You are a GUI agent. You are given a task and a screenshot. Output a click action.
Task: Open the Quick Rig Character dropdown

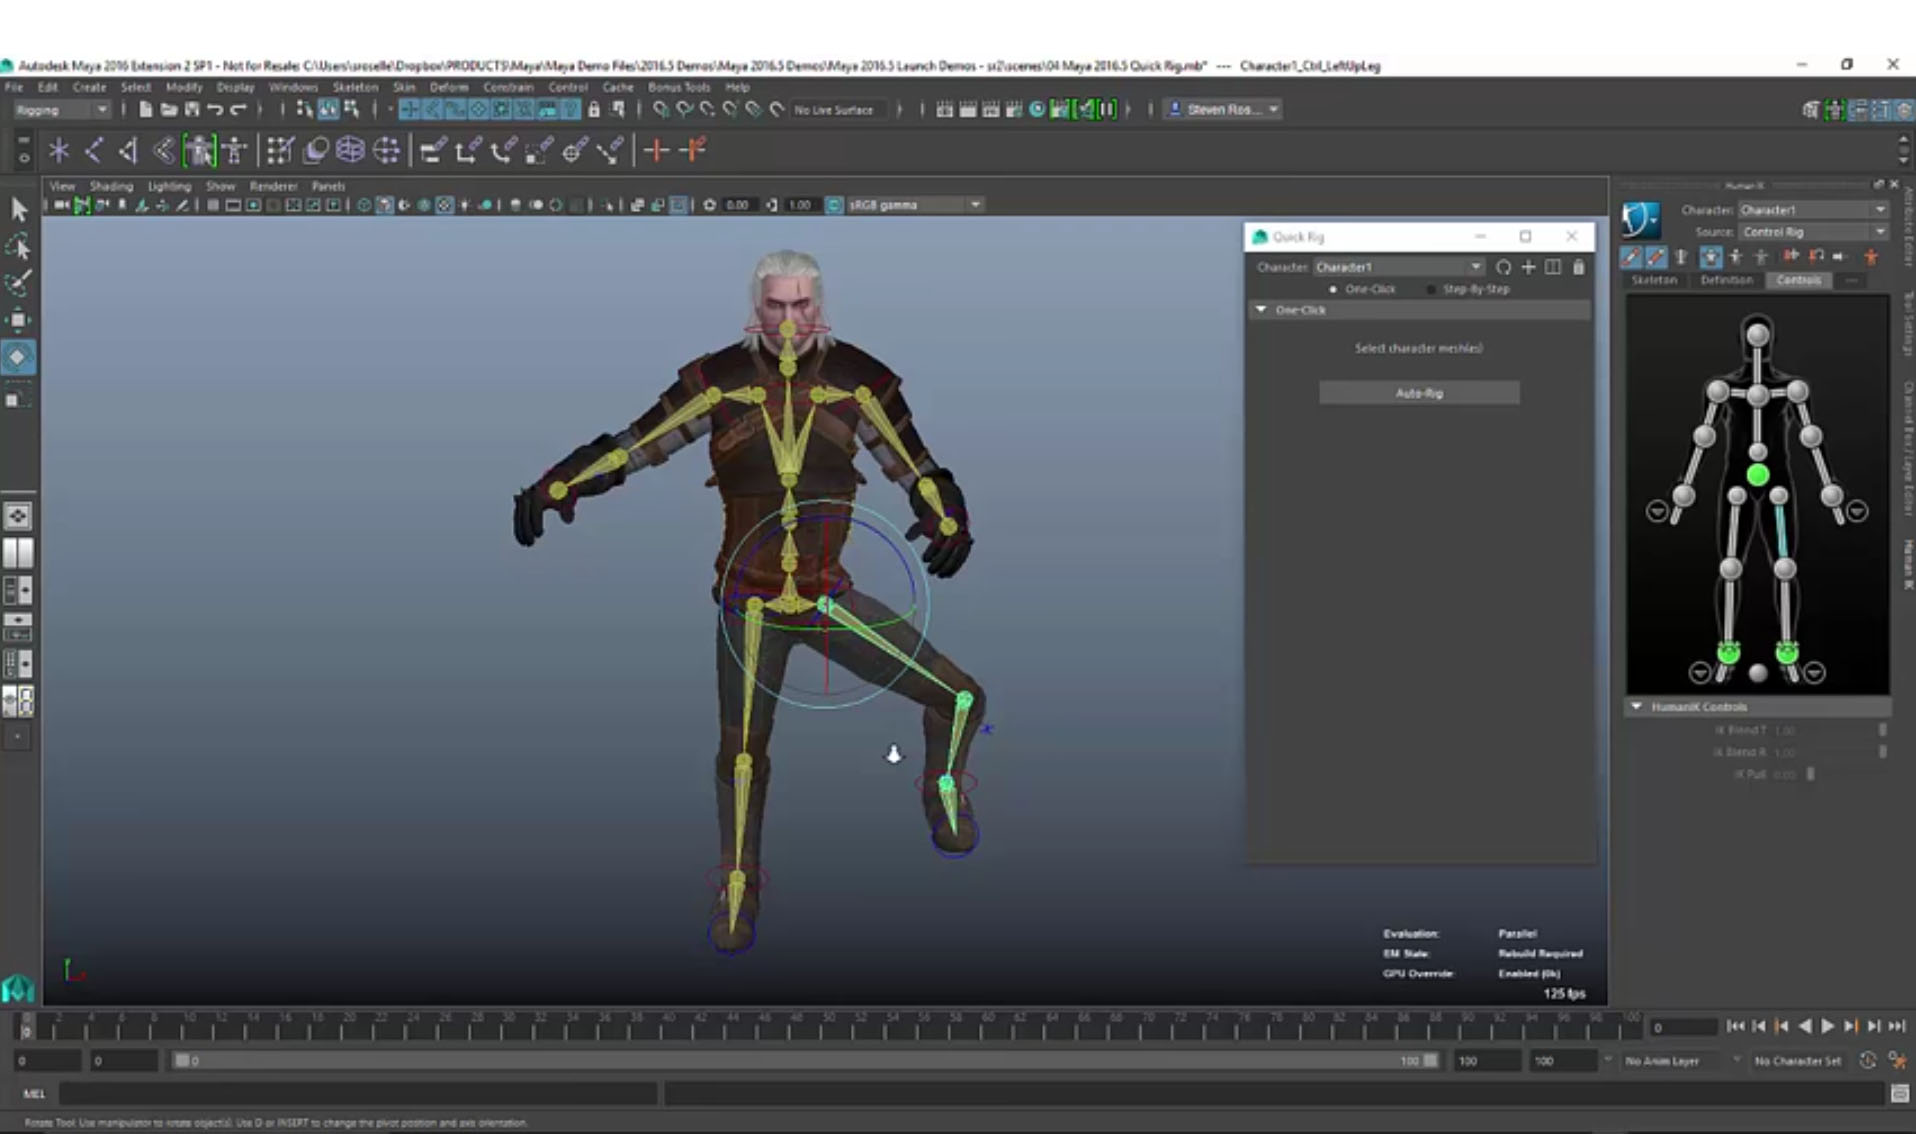click(1398, 267)
